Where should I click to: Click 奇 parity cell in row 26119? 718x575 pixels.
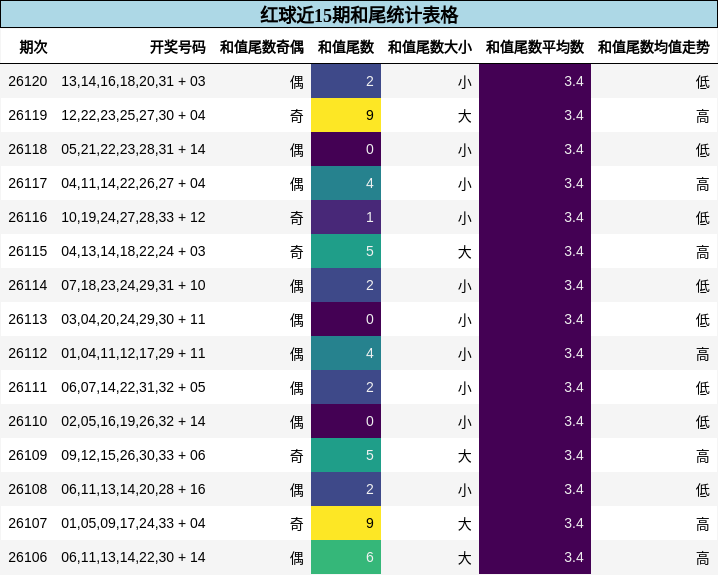(x=297, y=116)
